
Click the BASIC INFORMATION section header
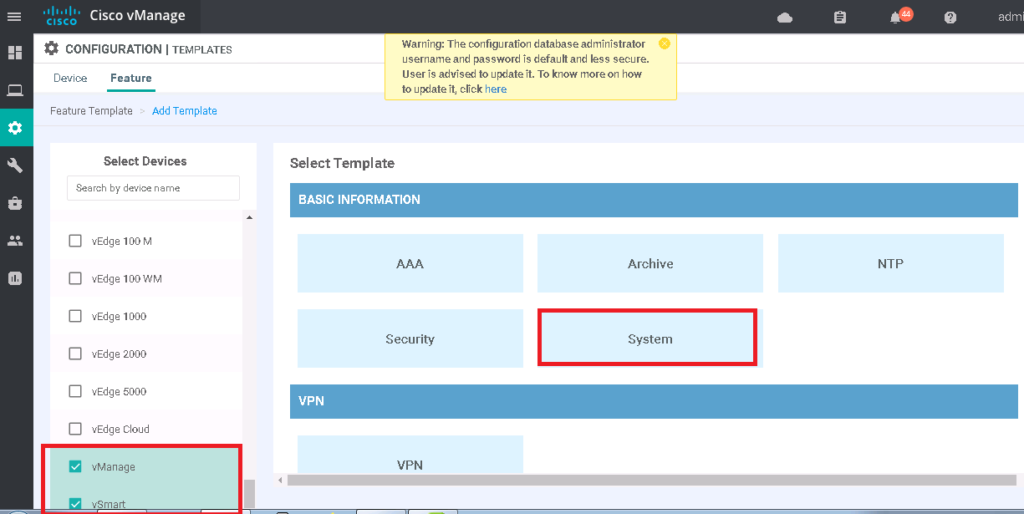(654, 200)
